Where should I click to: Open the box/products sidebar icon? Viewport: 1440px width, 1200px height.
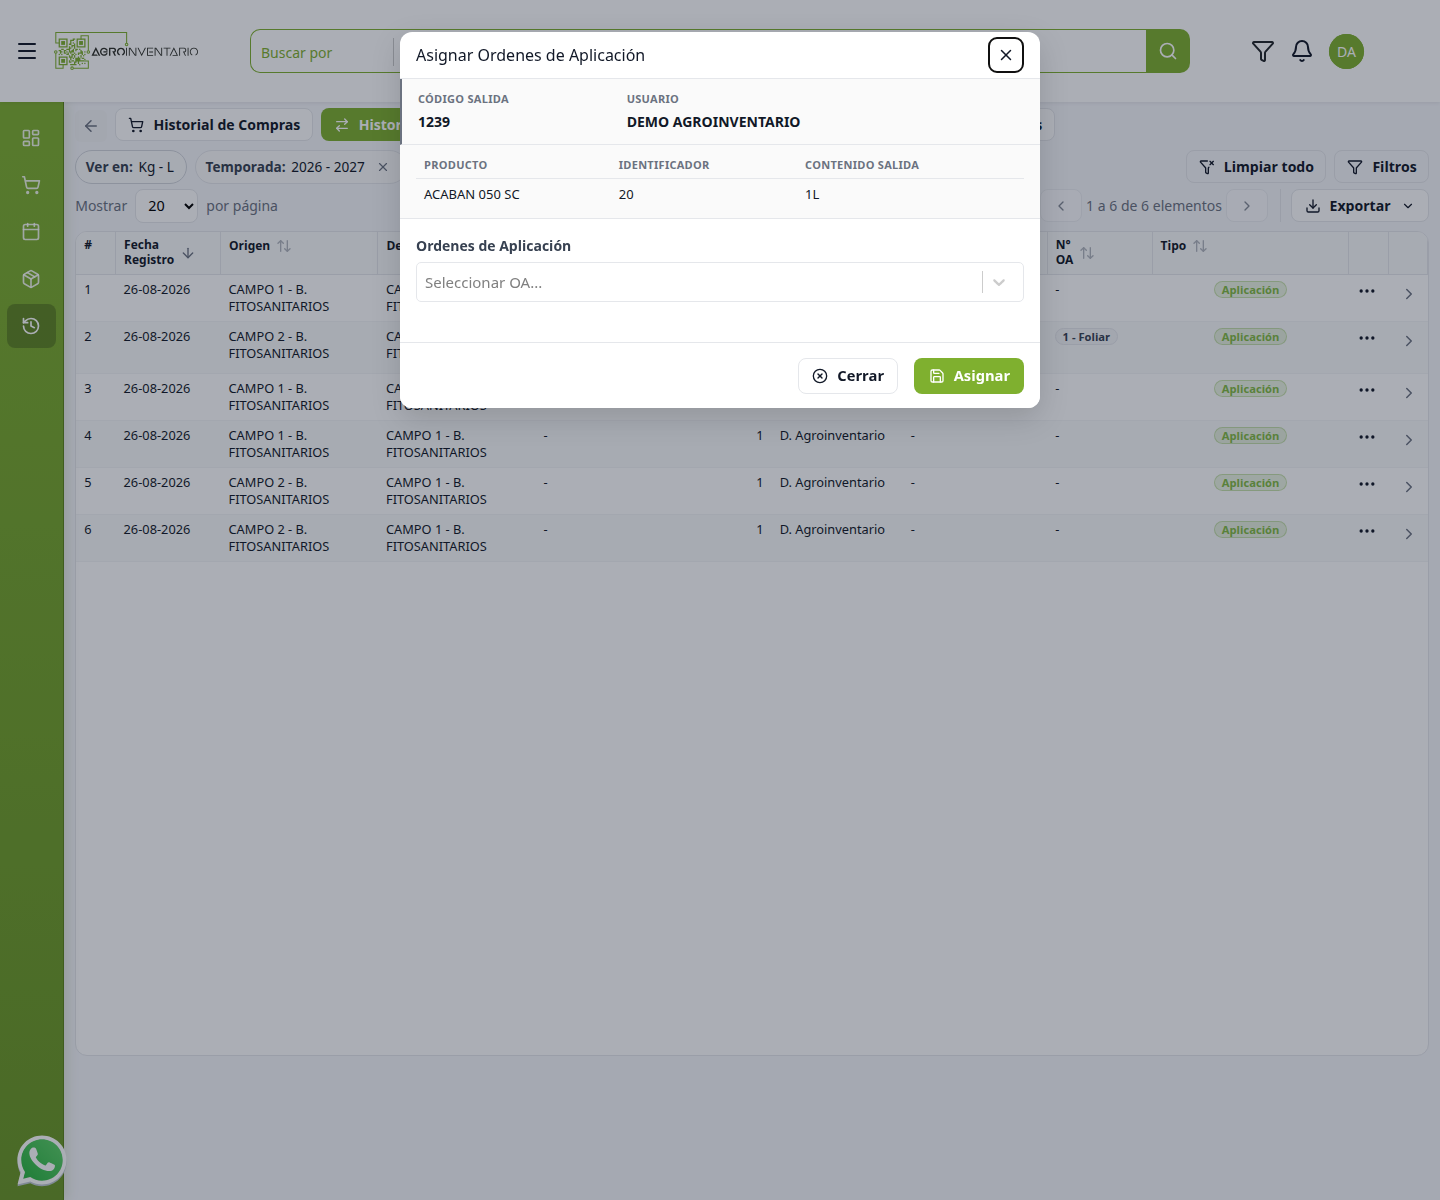pyautogui.click(x=31, y=279)
